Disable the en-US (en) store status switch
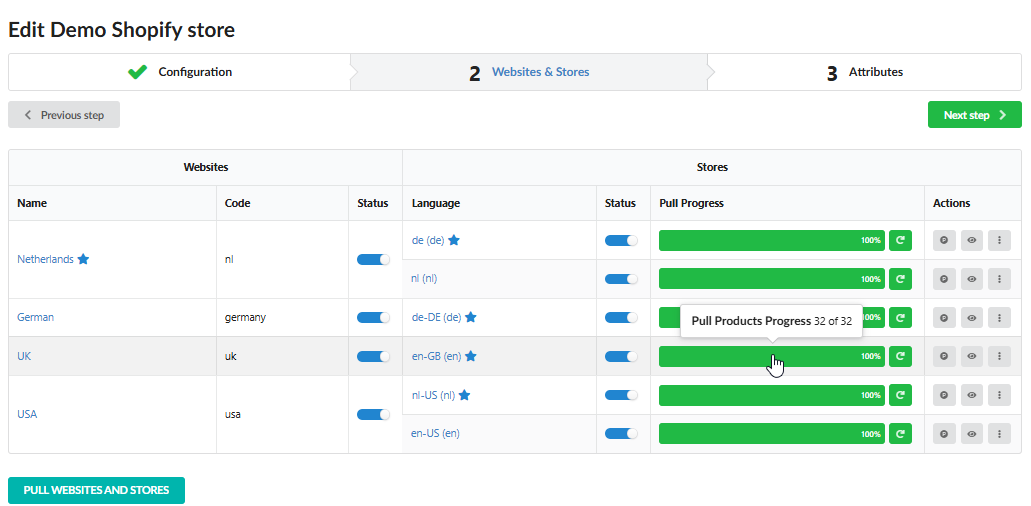 pos(621,434)
